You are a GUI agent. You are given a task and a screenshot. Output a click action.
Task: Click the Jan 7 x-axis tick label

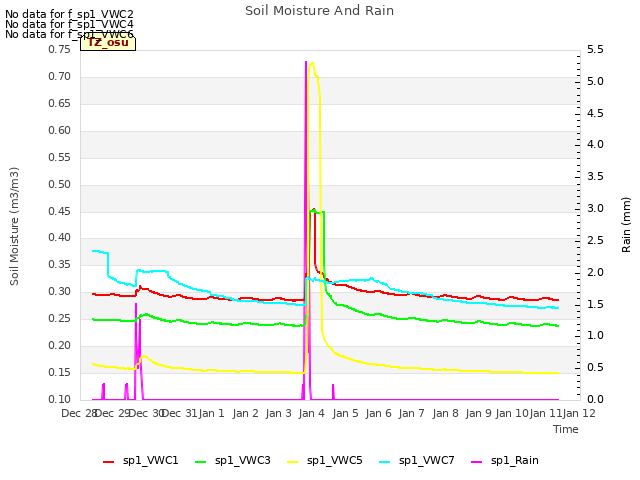[x=411, y=413]
